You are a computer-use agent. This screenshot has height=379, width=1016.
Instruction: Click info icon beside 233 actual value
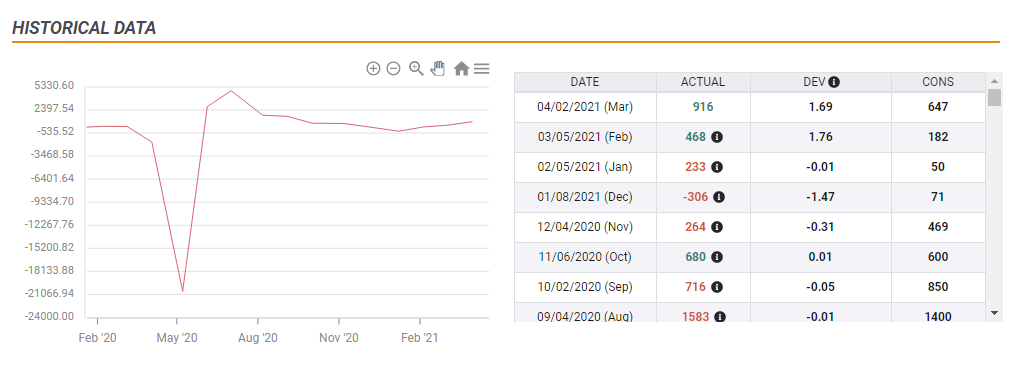tap(717, 167)
